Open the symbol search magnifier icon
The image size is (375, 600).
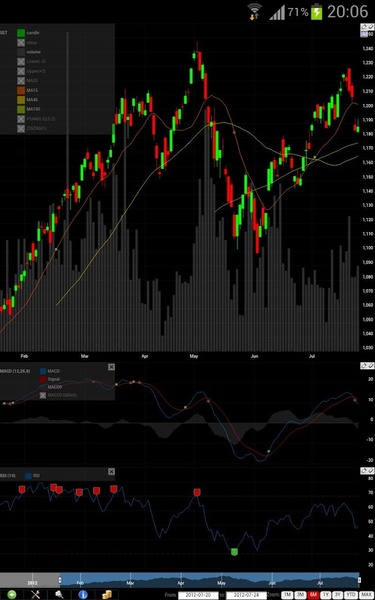[x=59, y=595]
